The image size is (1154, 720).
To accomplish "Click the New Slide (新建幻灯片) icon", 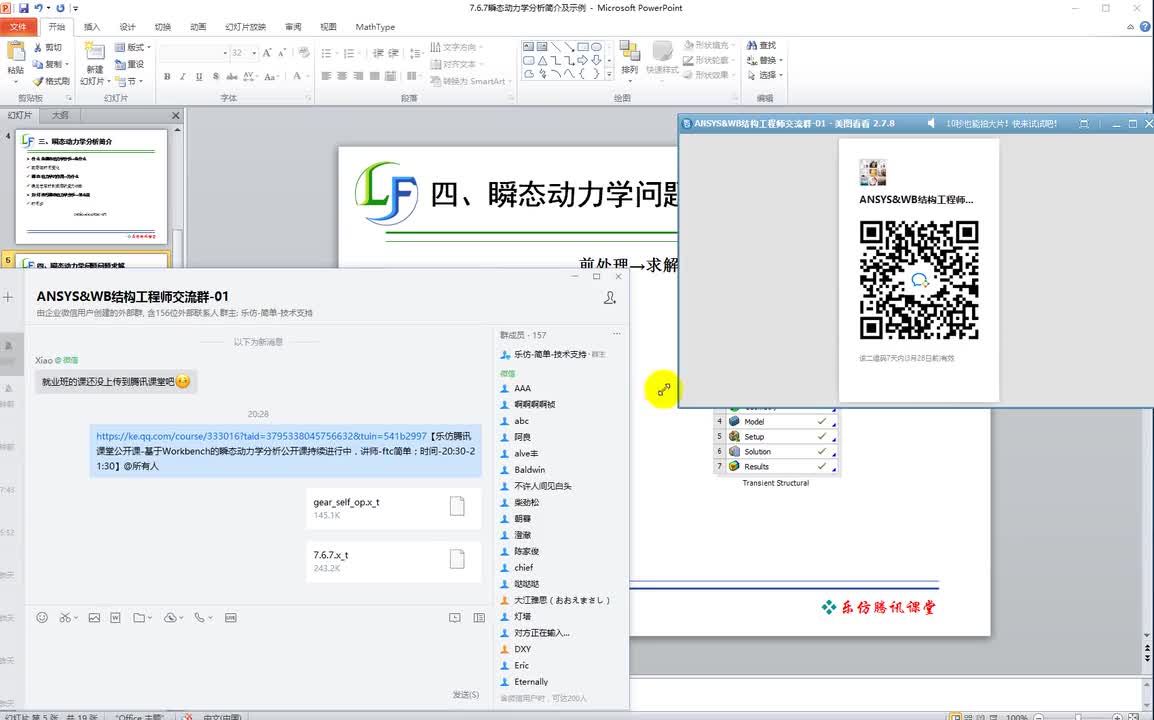I will point(94,51).
